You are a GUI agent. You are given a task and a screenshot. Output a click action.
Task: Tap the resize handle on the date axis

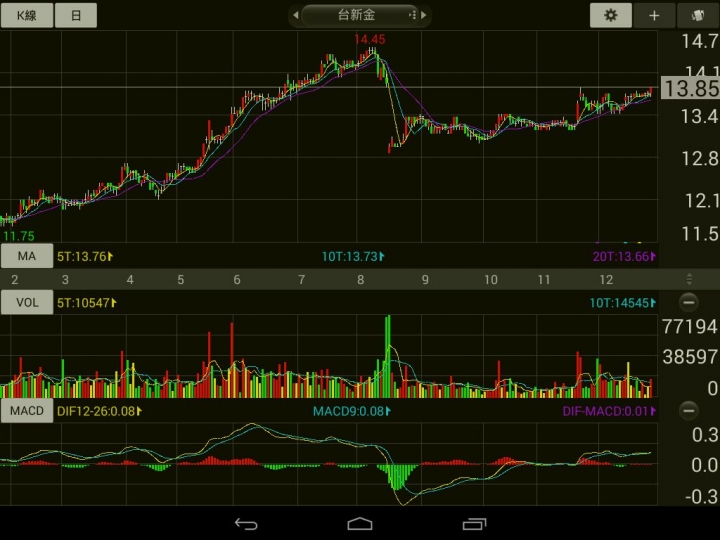point(689,279)
